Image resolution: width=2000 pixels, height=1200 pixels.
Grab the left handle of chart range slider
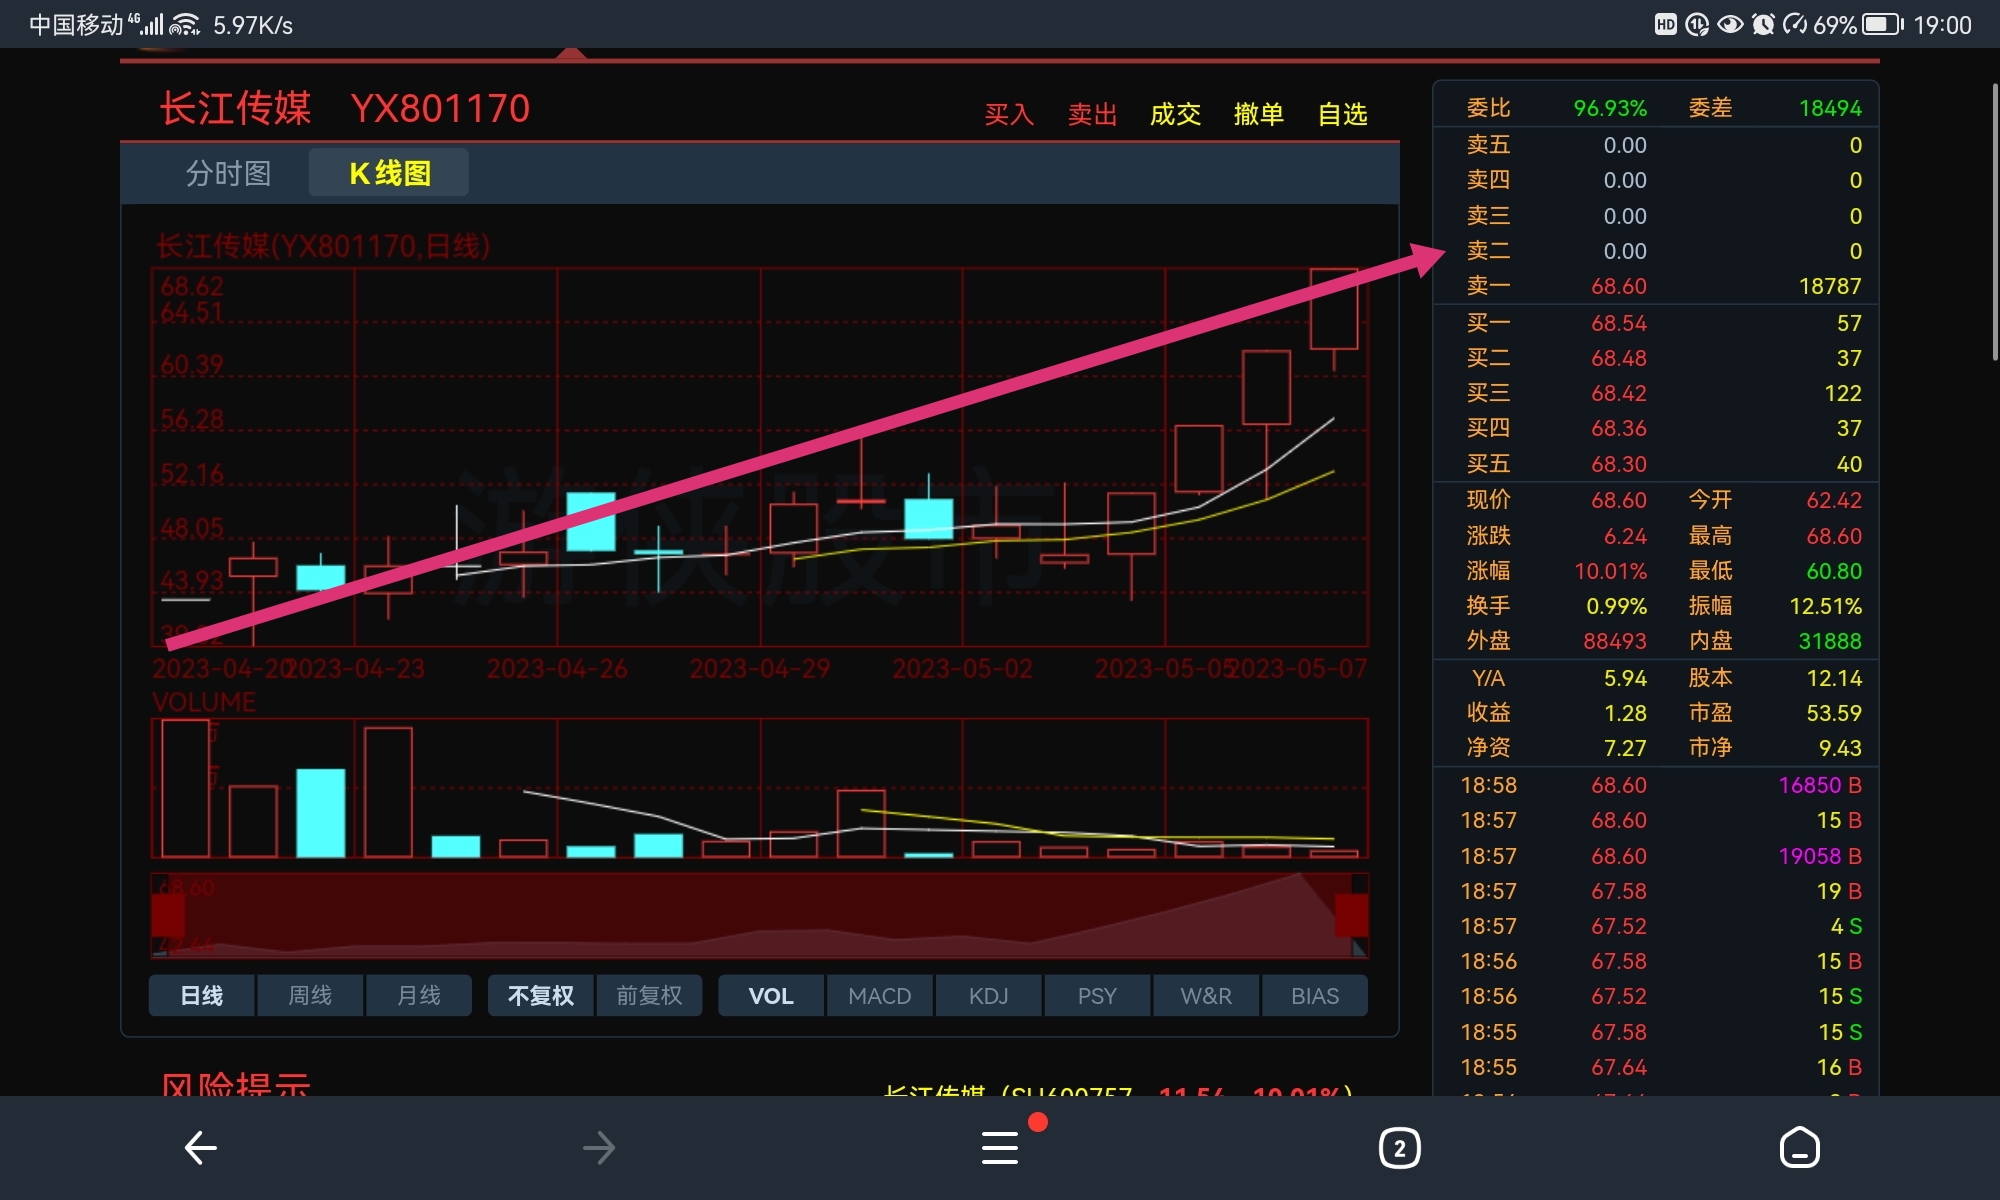tap(168, 915)
